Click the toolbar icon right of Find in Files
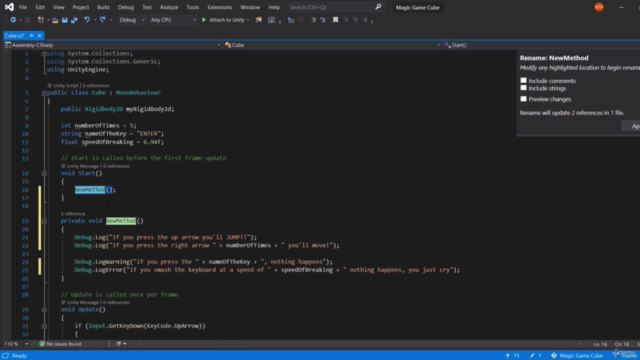The height and width of the screenshot is (360, 640). coord(271,20)
